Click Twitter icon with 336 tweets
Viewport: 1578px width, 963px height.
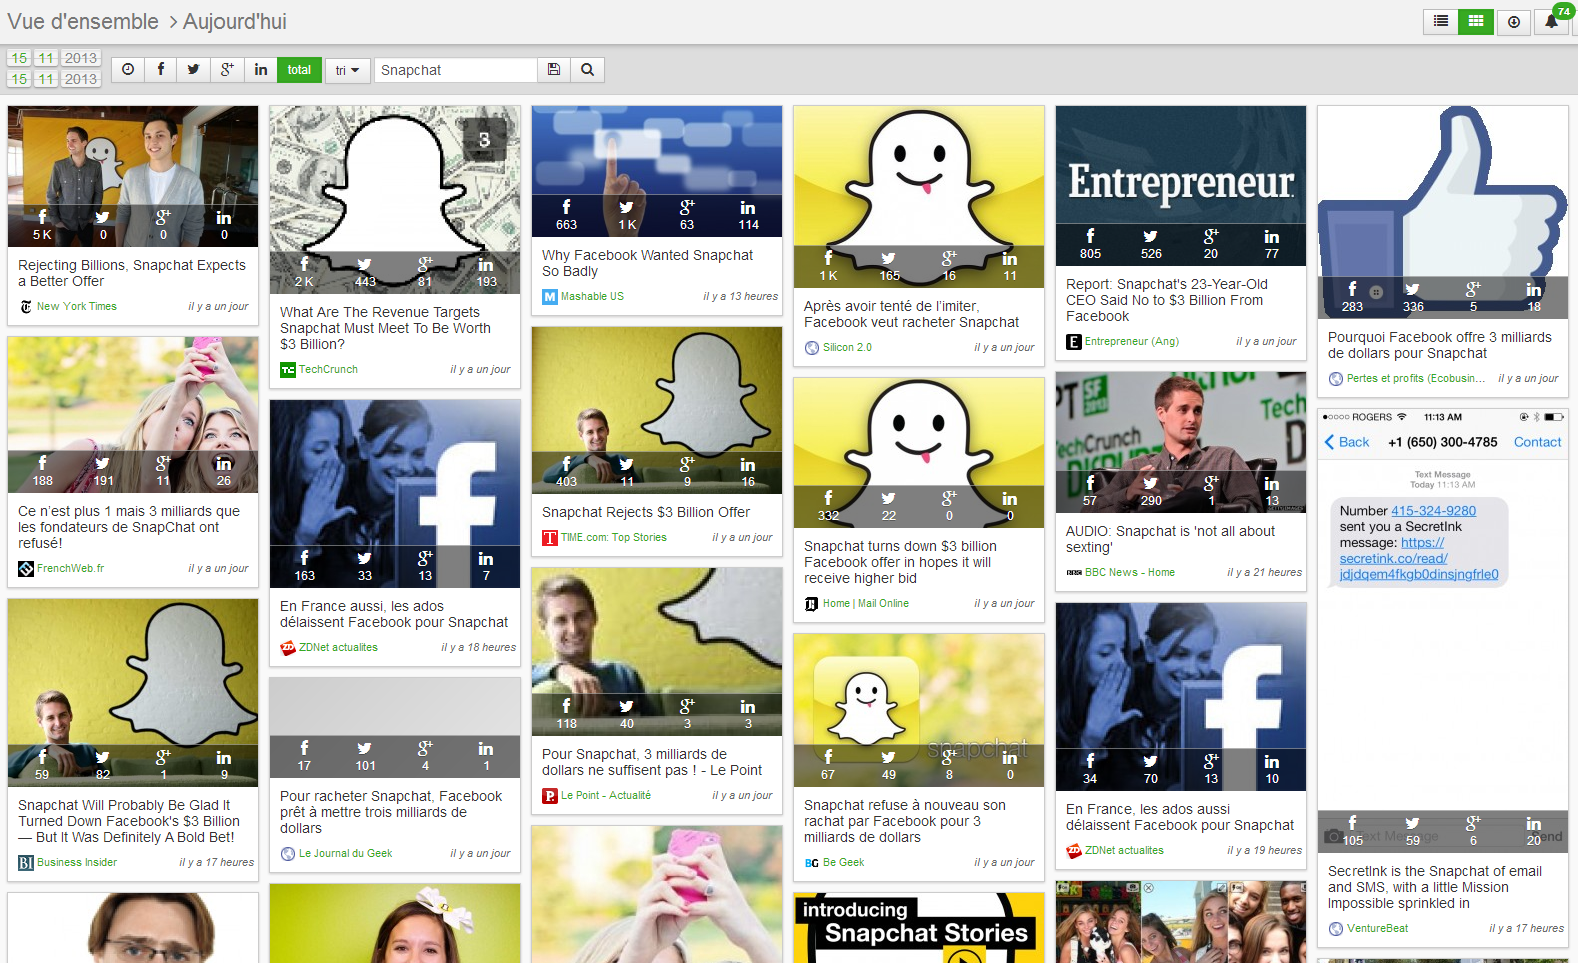[1412, 290]
